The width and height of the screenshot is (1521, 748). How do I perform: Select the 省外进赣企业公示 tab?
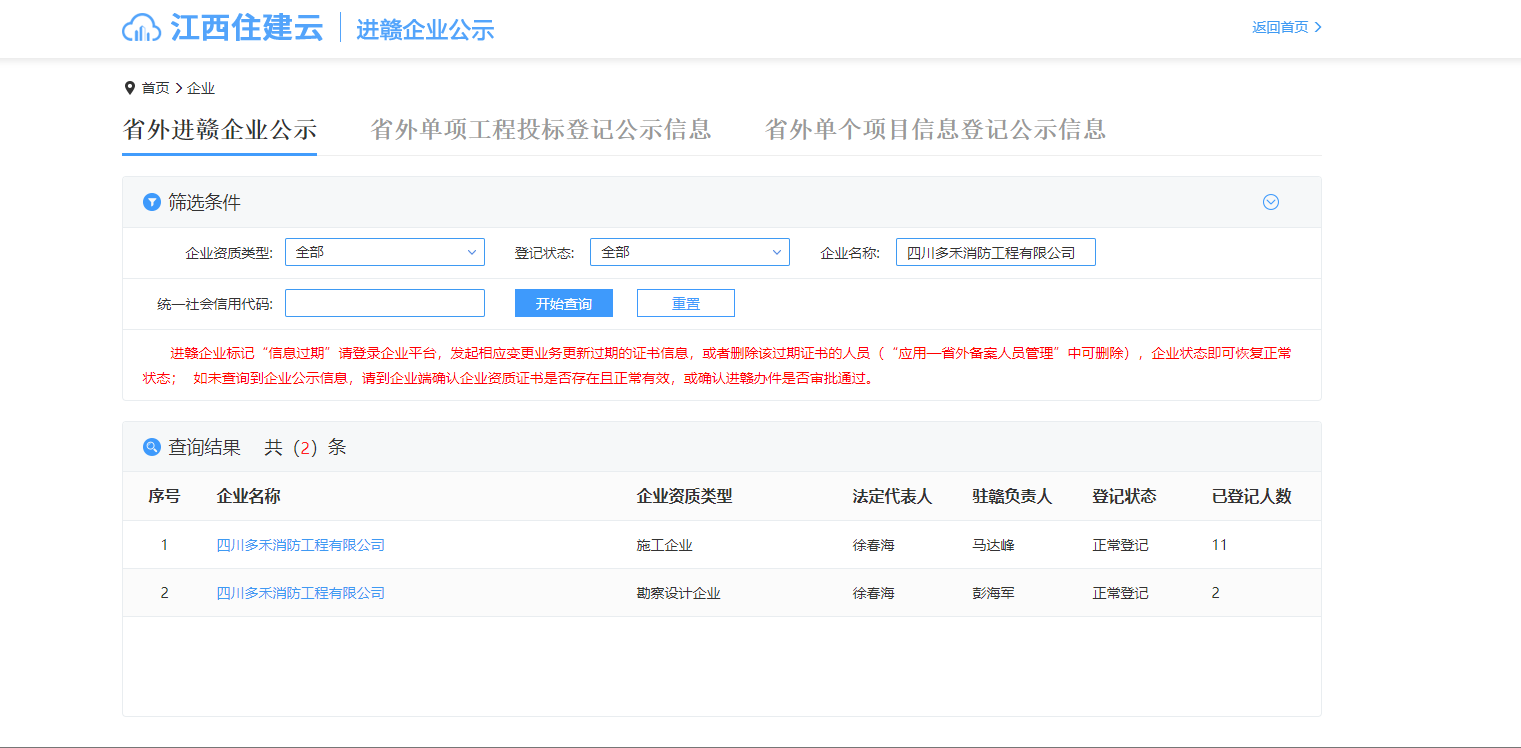[219, 130]
